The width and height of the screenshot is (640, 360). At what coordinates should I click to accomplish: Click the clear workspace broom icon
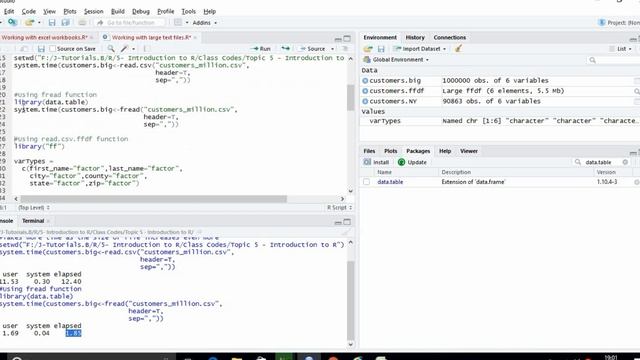click(458, 49)
